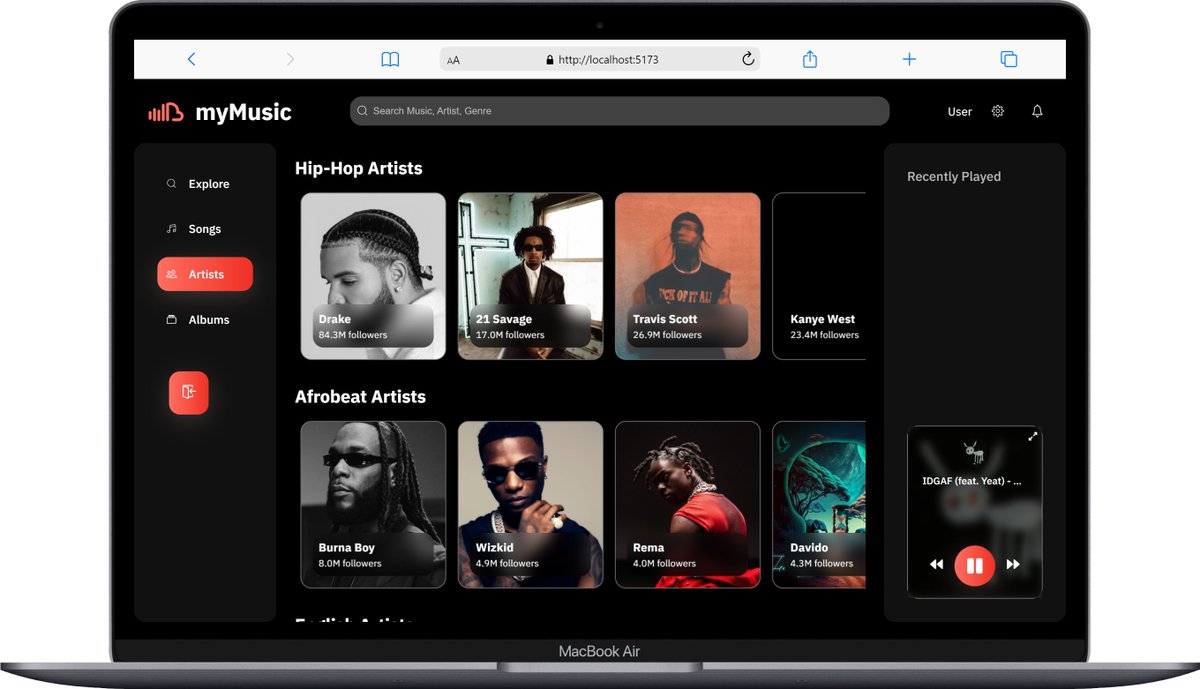This screenshot has height=689, width=1200.
Task: Click the Recently Played heading
Action: click(954, 176)
